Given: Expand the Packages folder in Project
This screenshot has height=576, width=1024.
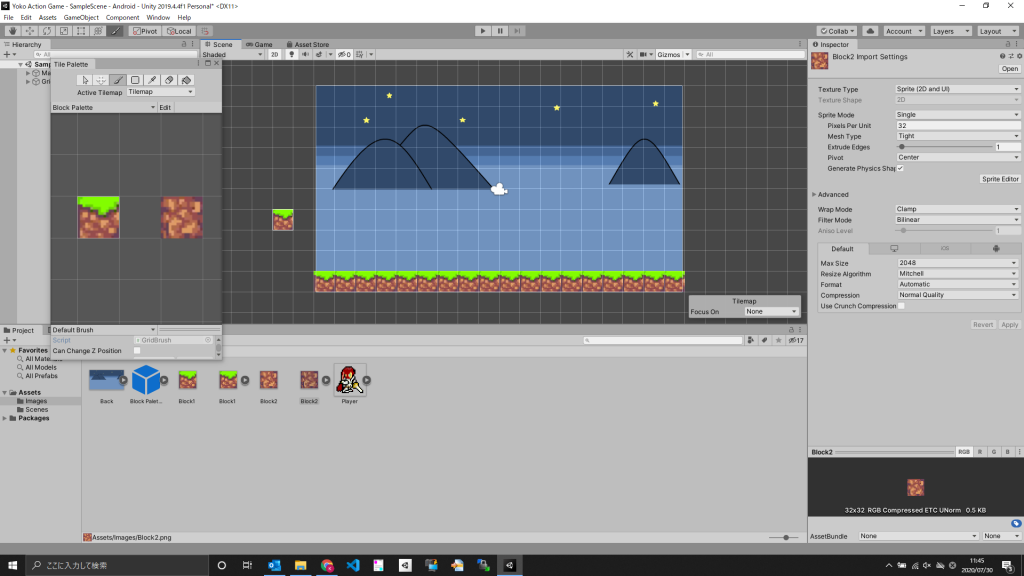Looking at the screenshot, I should coord(5,418).
